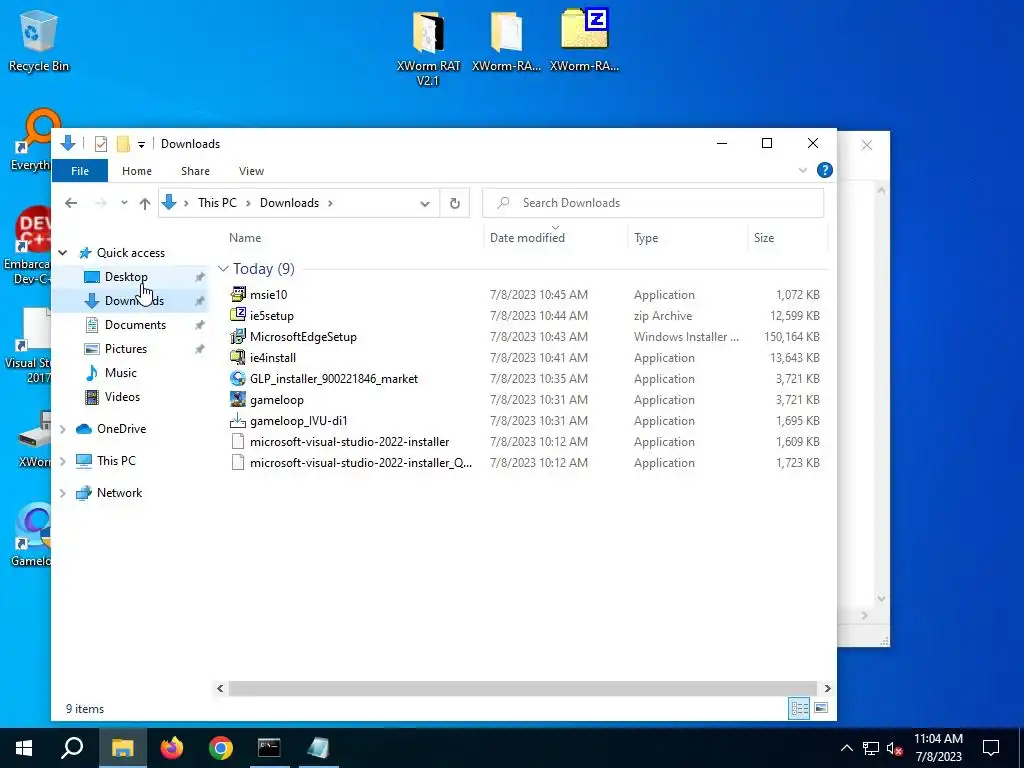Select Documents in the navigation pane
Viewport: 1024px width, 768px height.
(x=135, y=325)
